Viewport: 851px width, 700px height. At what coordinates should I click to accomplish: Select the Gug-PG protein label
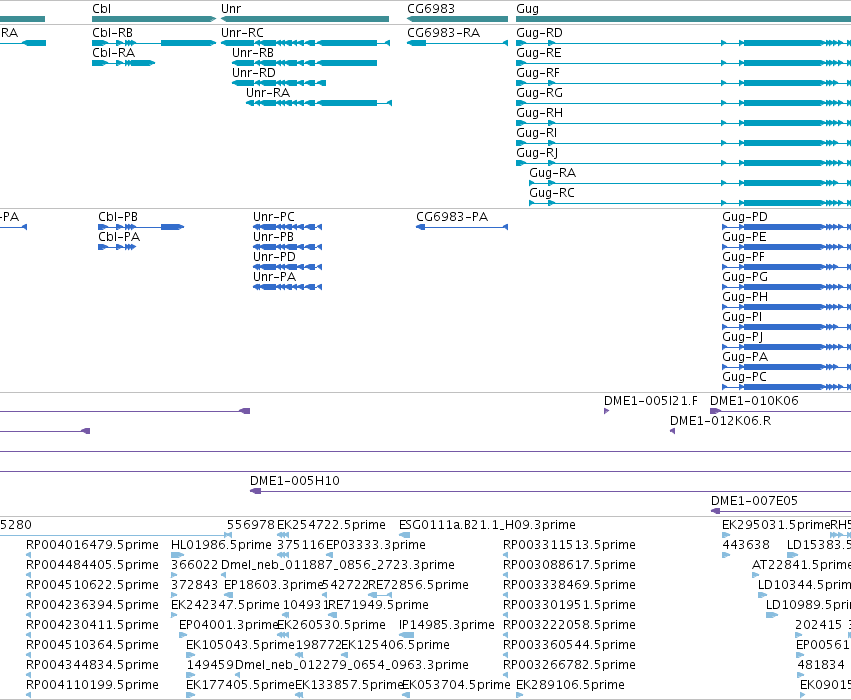(745, 277)
